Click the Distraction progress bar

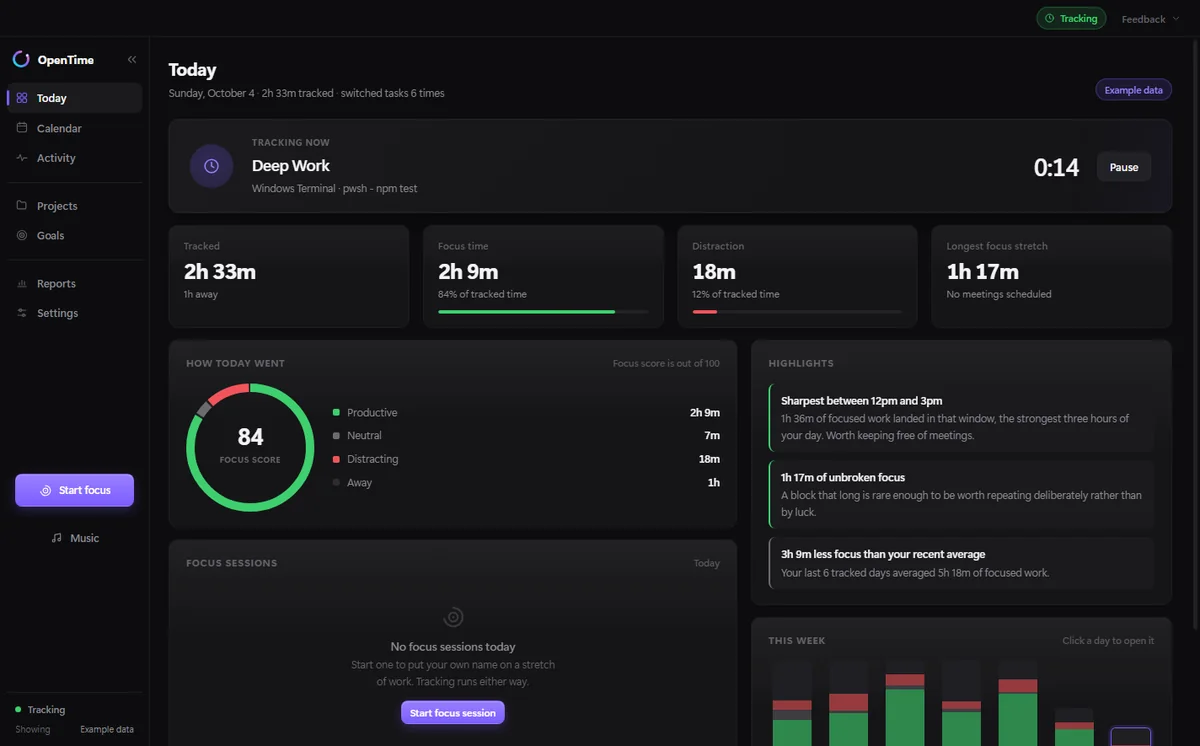797,312
